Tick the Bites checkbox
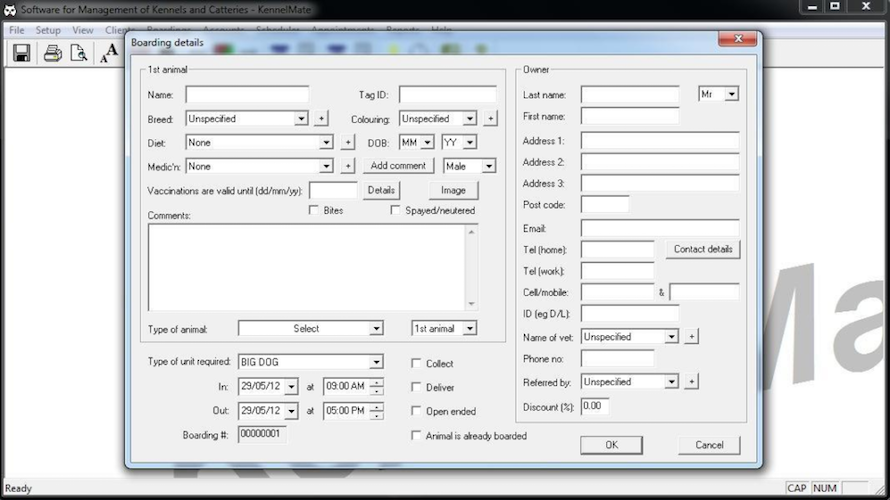This screenshot has height=500, width=890. (313, 210)
